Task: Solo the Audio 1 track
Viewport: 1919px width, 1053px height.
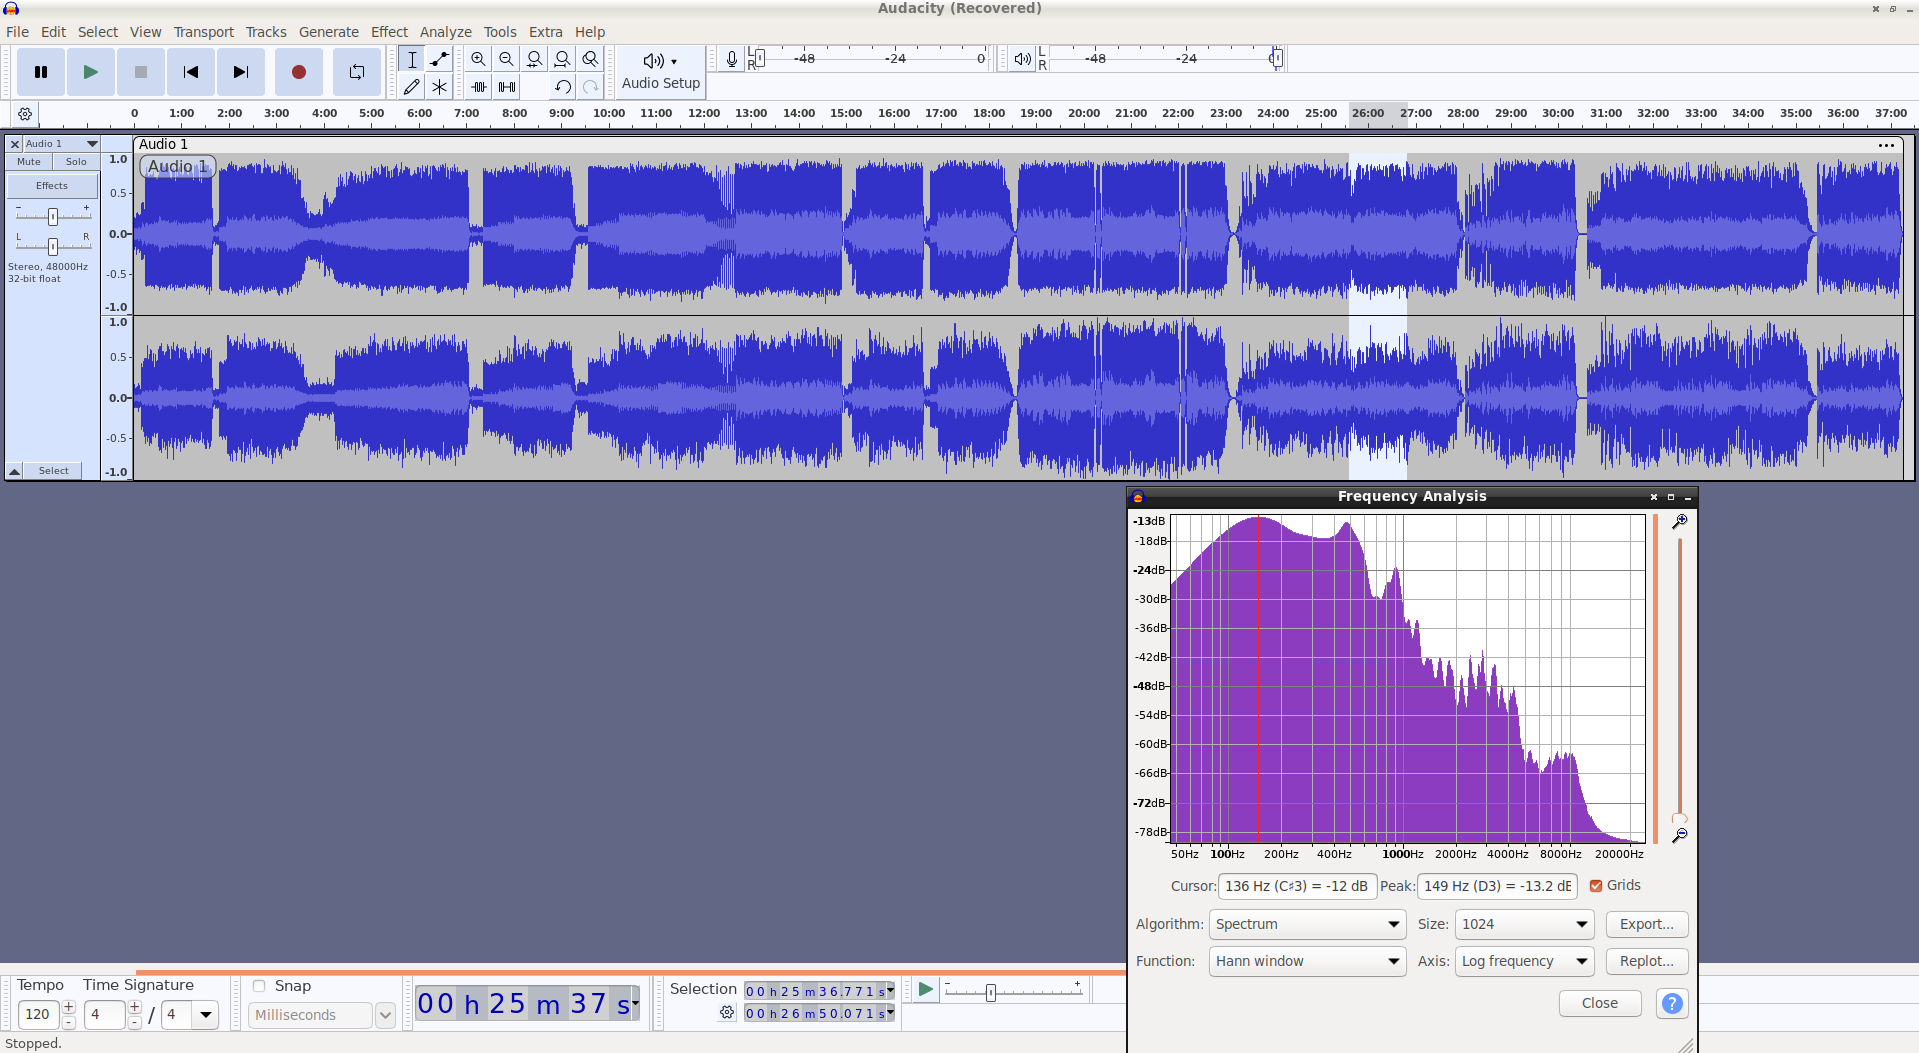Action: point(76,162)
